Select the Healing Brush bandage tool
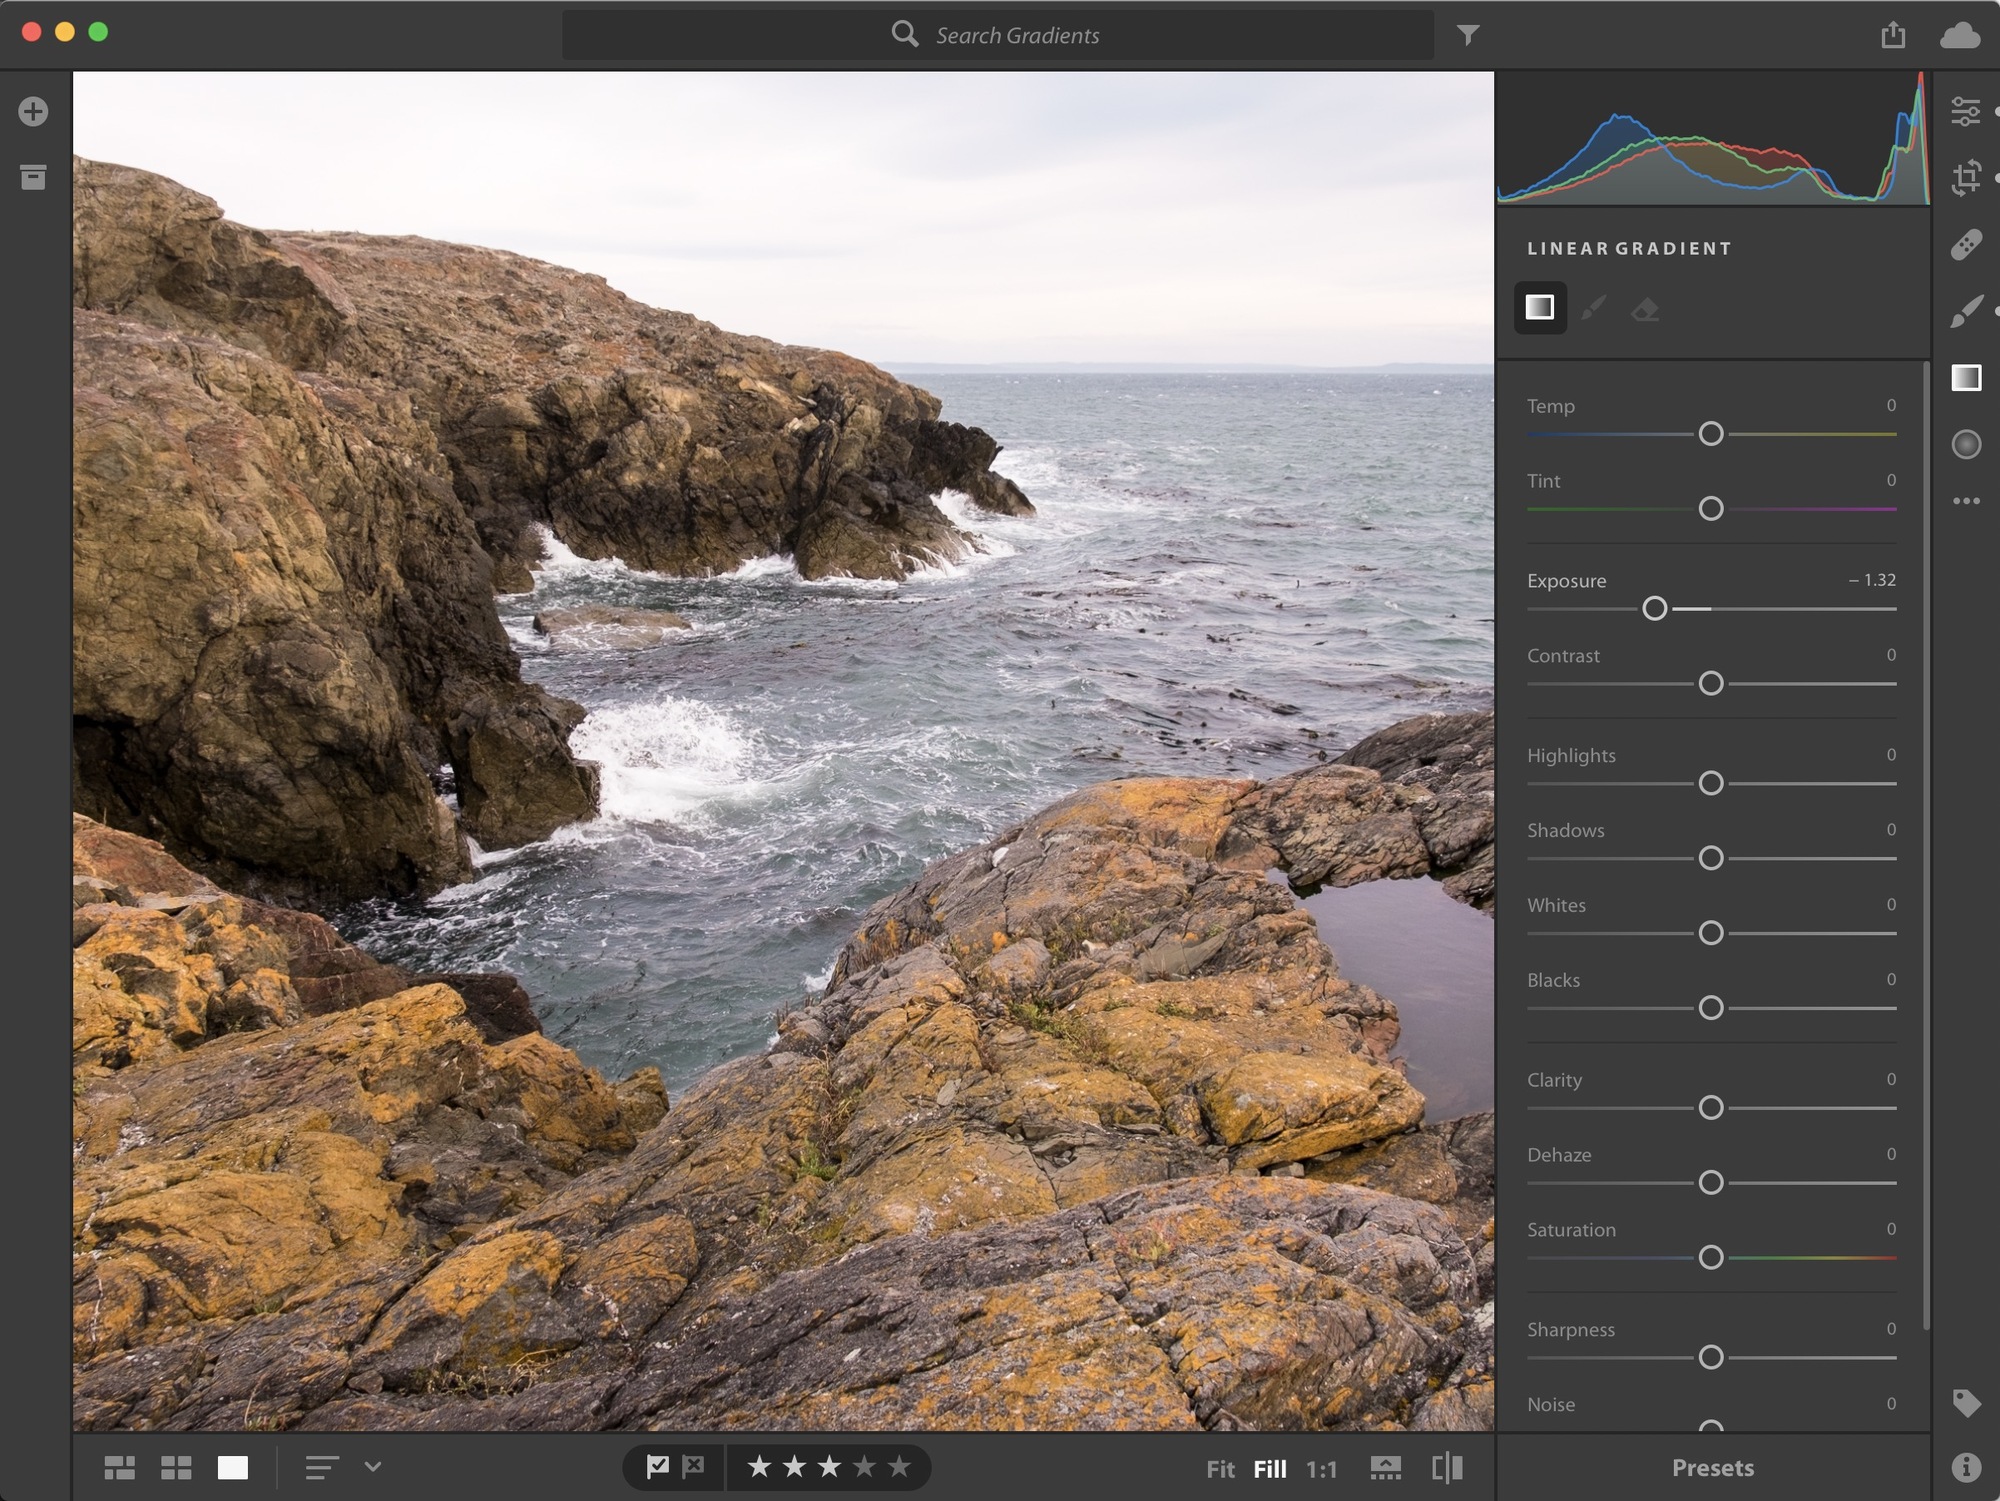 1966,244
